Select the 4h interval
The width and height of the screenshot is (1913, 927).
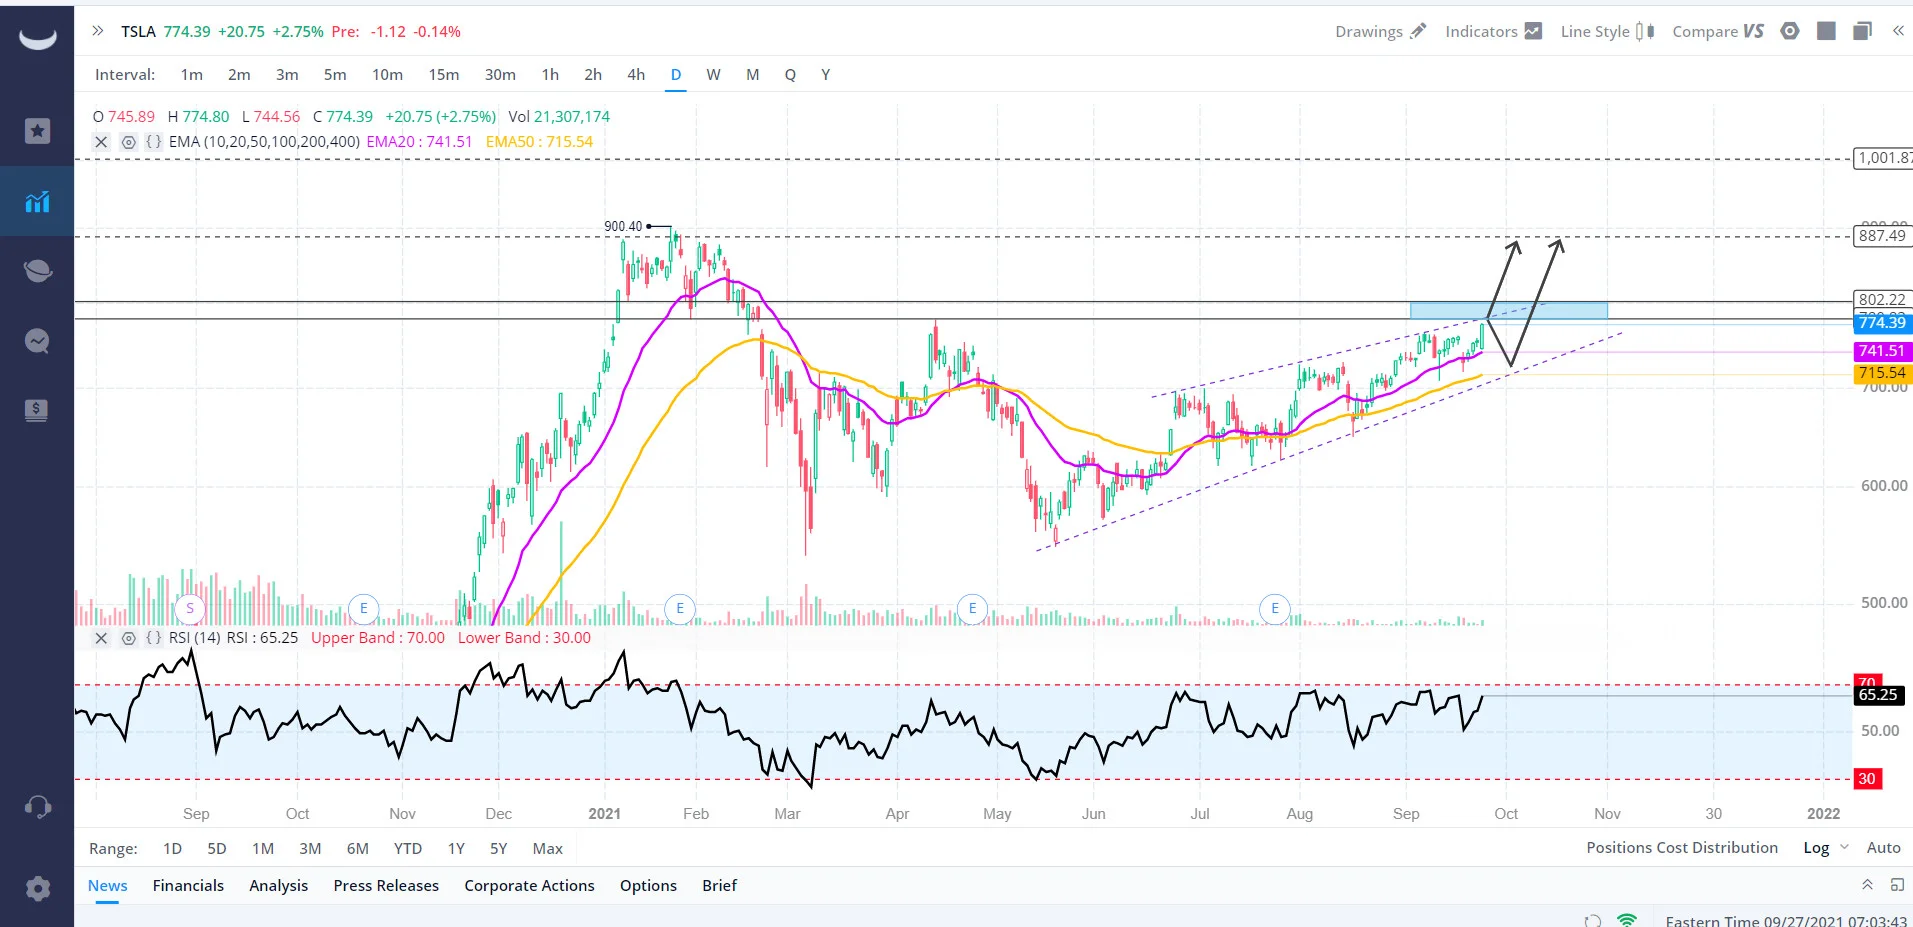pos(636,75)
